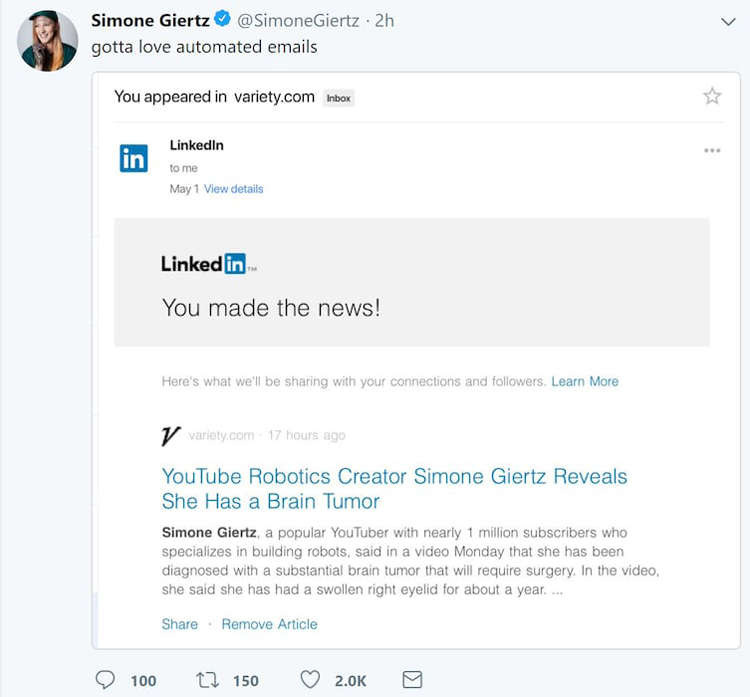Click the reply speech bubble icon

[105, 680]
